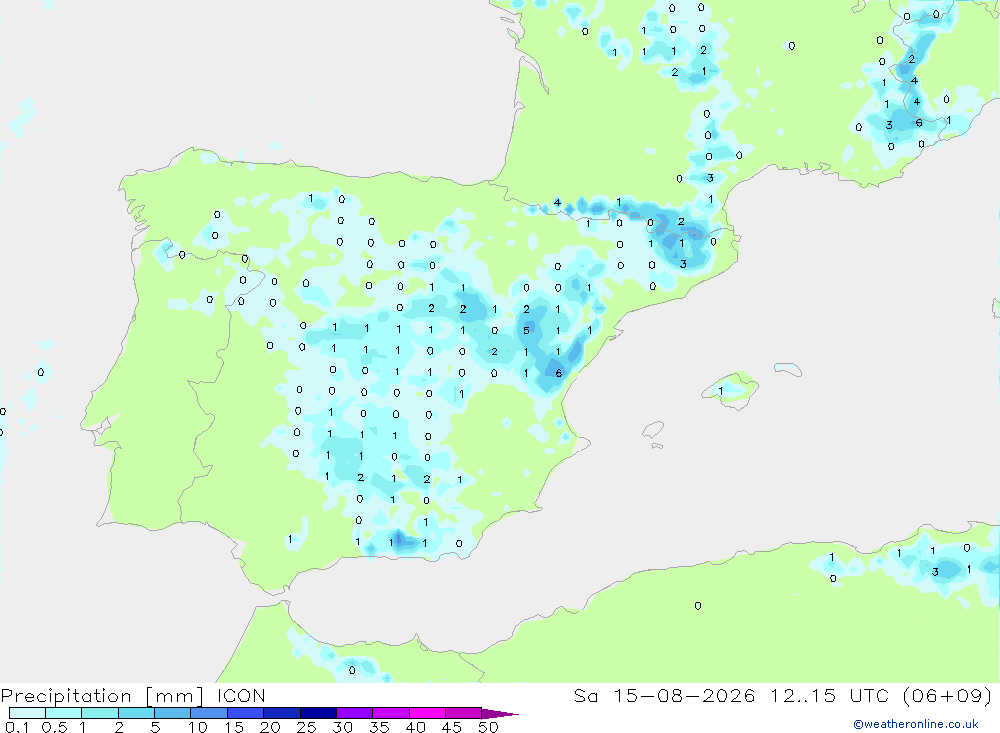
Task: Click the '12..15 UTC' time text
Action: (x=830, y=695)
